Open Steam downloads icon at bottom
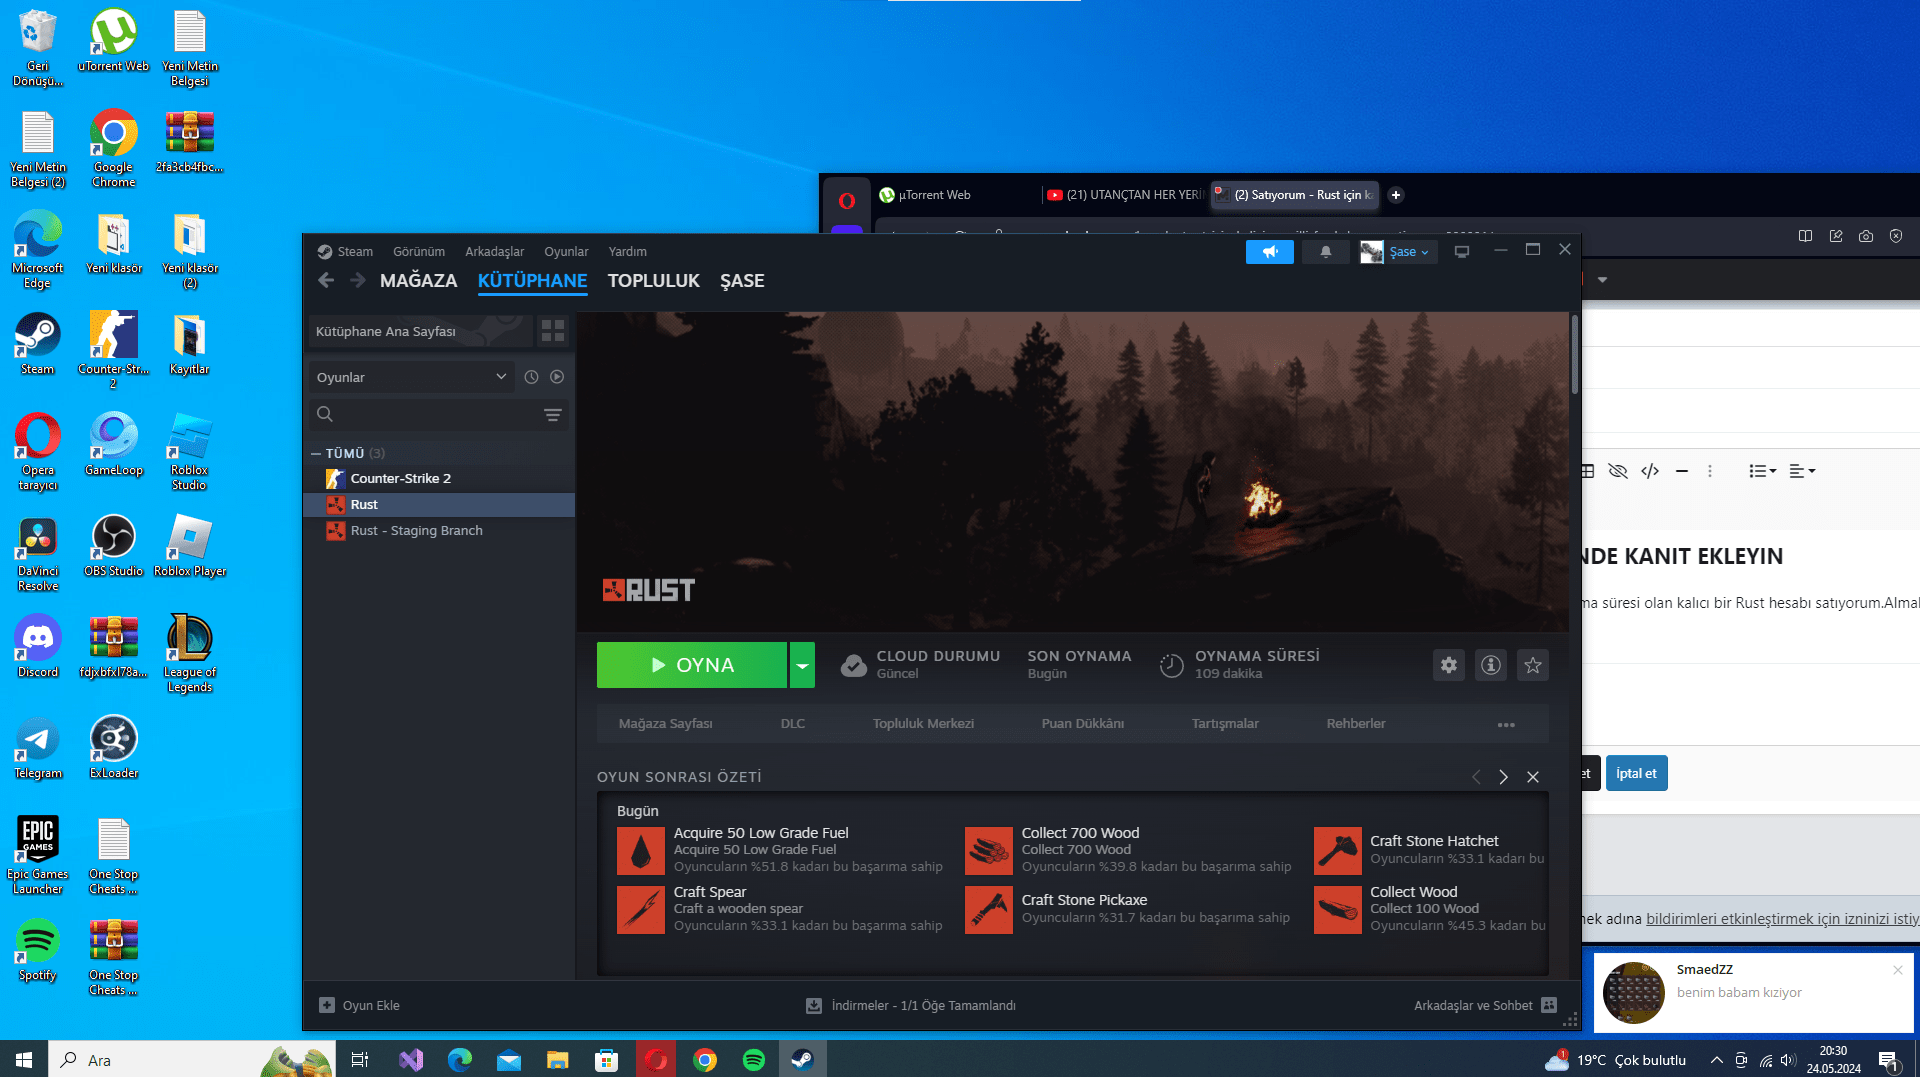The image size is (1920, 1077). (x=814, y=1005)
